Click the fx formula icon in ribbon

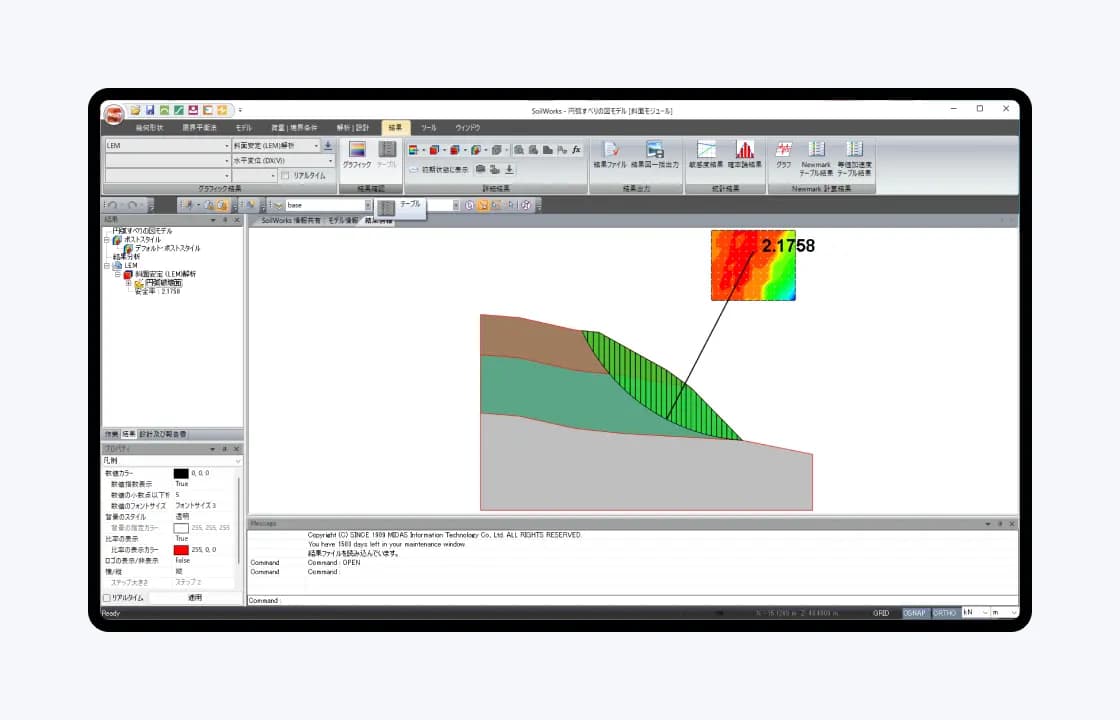[576, 150]
